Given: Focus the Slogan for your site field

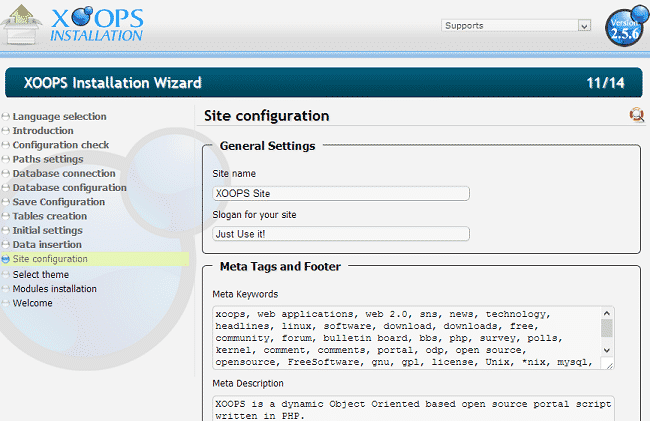Looking at the screenshot, I should coord(340,234).
